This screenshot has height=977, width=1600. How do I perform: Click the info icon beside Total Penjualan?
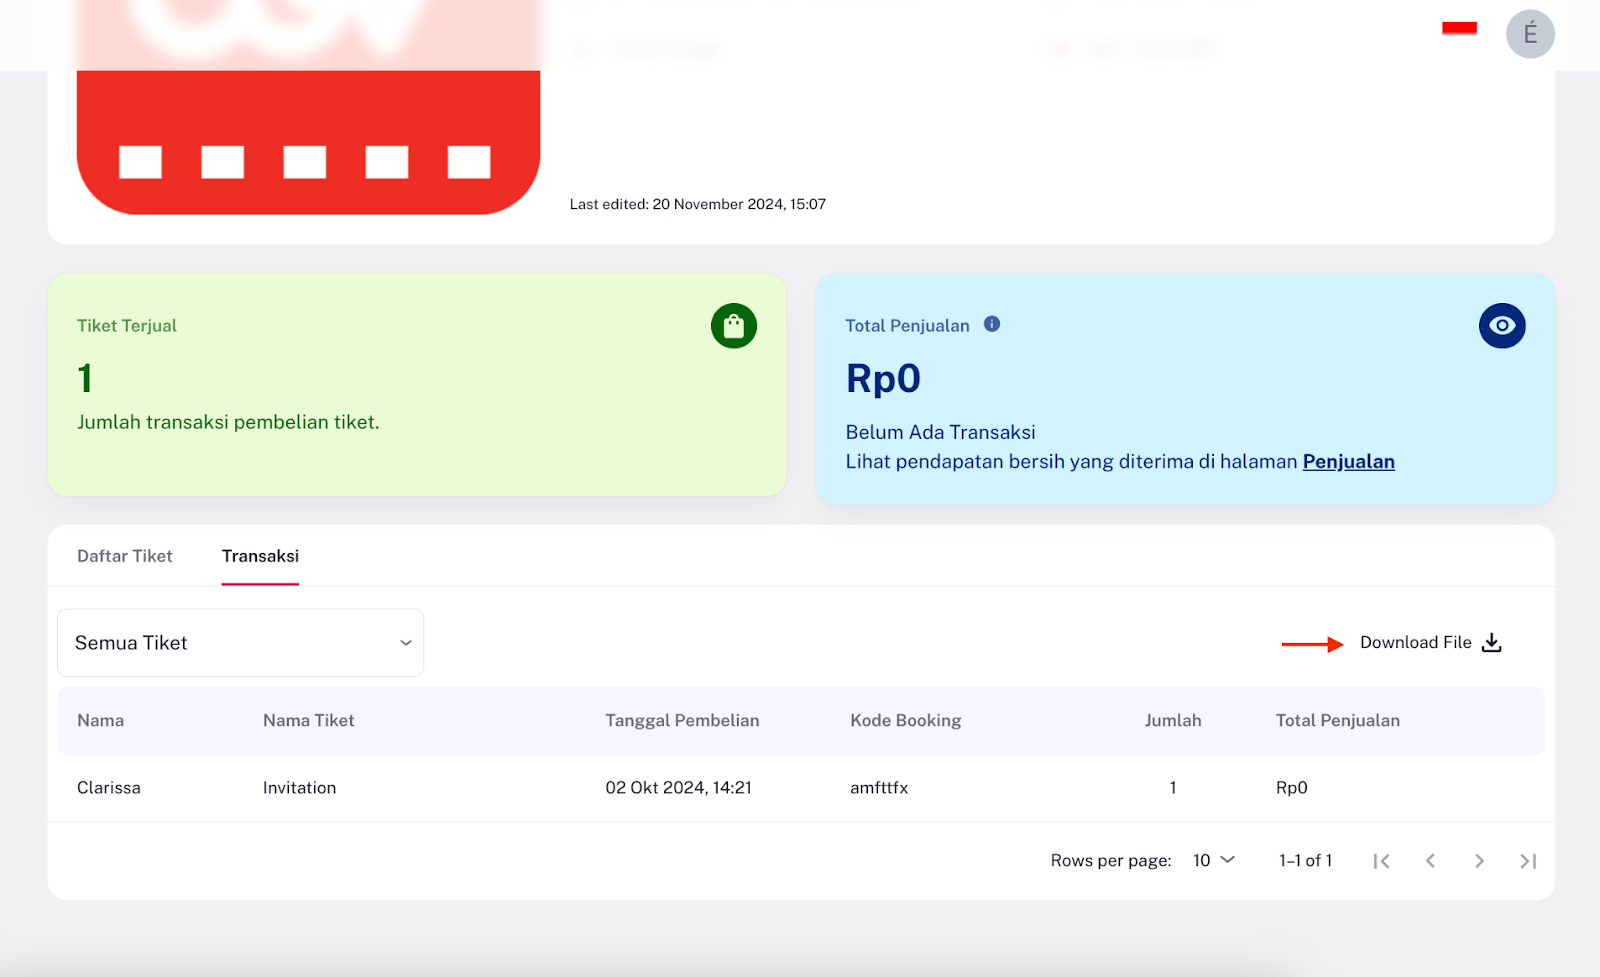click(x=992, y=324)
